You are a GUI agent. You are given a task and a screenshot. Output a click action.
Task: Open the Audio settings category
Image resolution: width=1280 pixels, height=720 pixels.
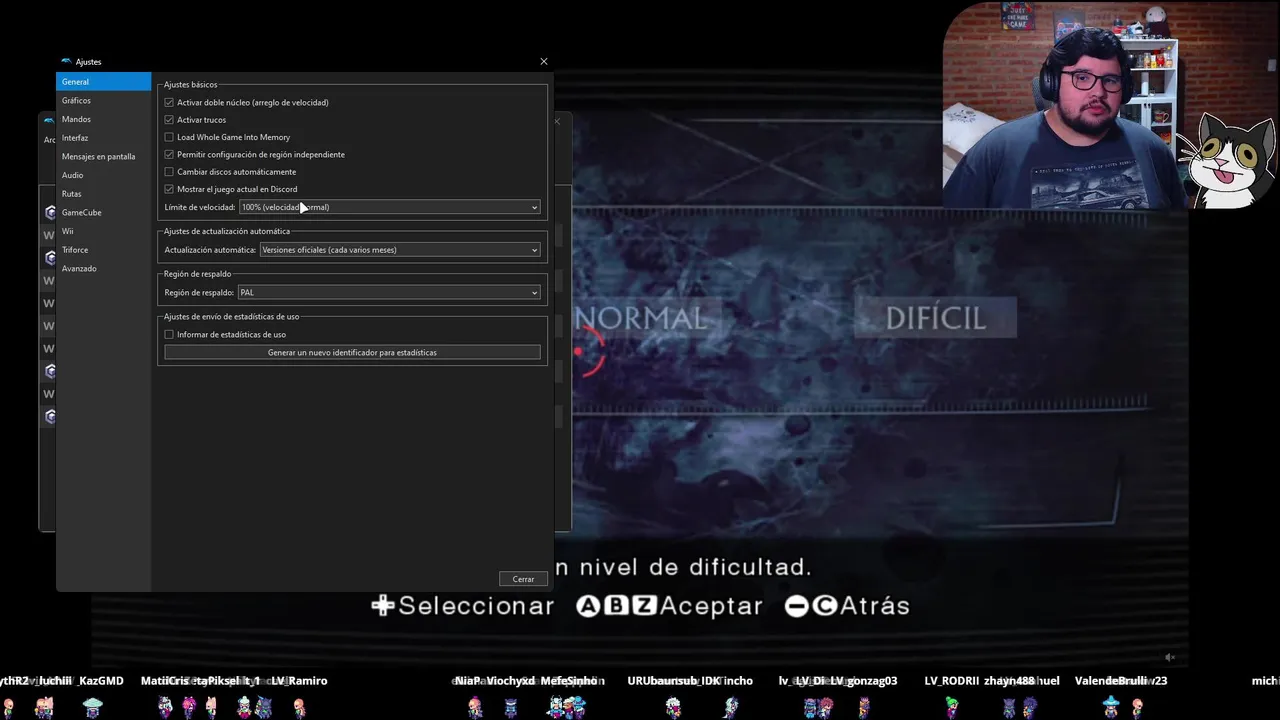pos(103,175)
